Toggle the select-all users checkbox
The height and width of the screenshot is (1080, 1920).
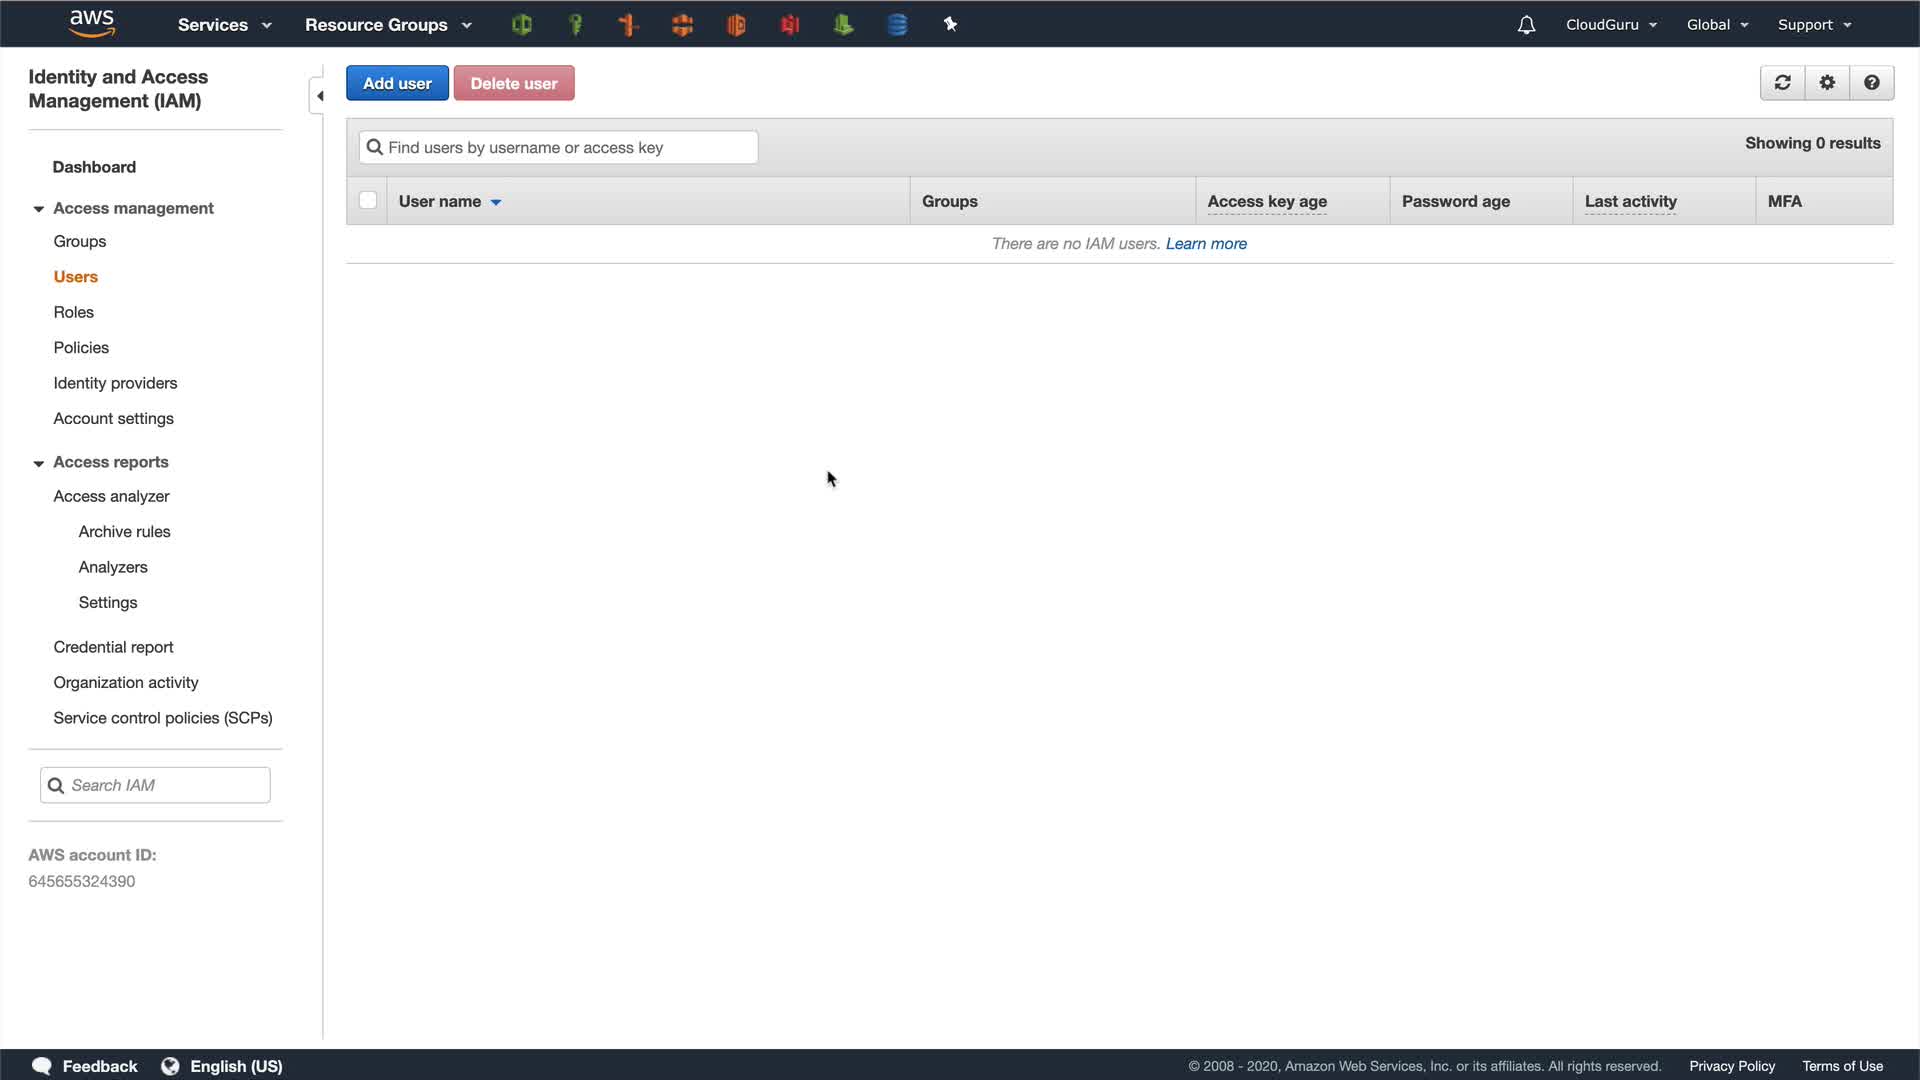tap(368, 201)
